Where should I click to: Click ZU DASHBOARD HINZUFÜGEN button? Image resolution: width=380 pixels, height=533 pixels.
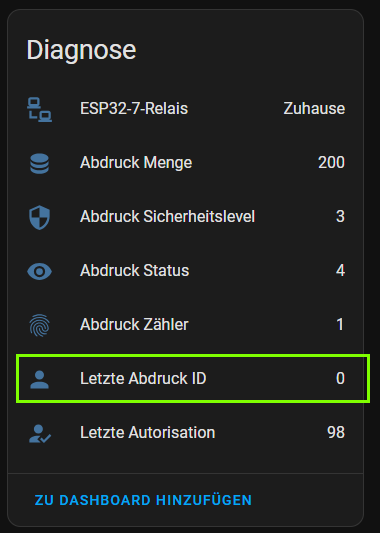tap(143, 500)
